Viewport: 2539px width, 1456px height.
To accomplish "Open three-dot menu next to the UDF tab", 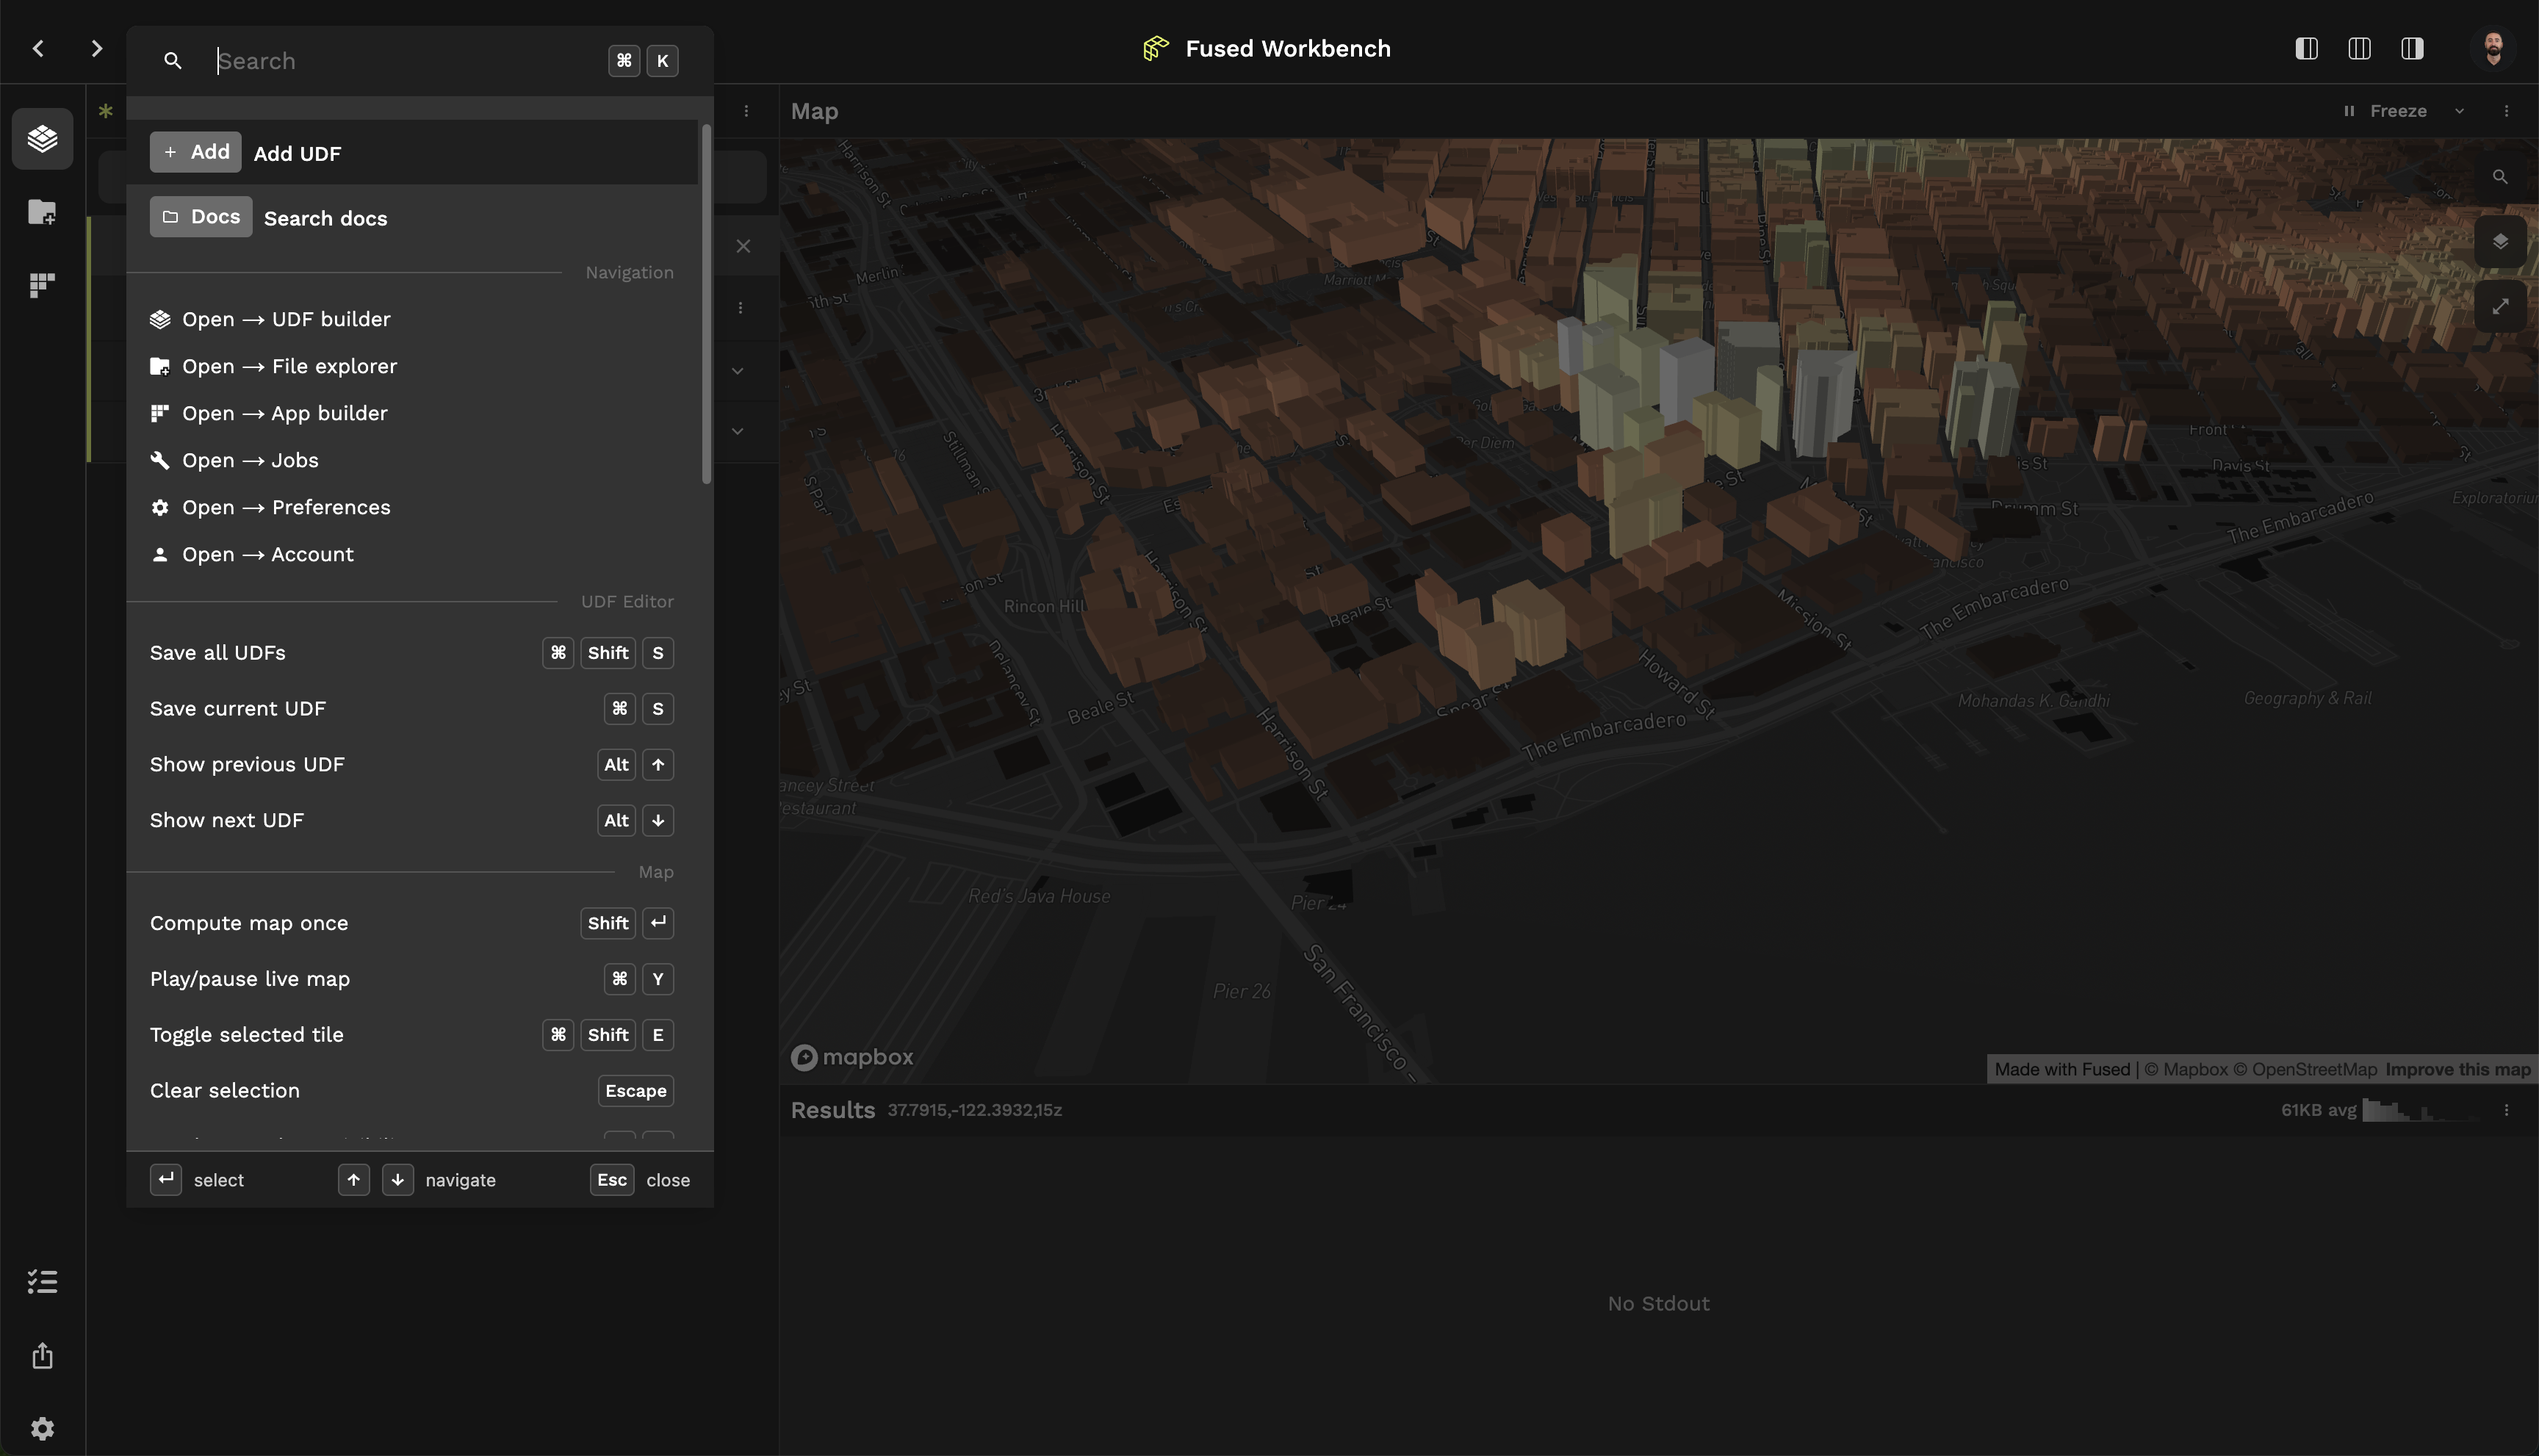I will tap(746, 111).
